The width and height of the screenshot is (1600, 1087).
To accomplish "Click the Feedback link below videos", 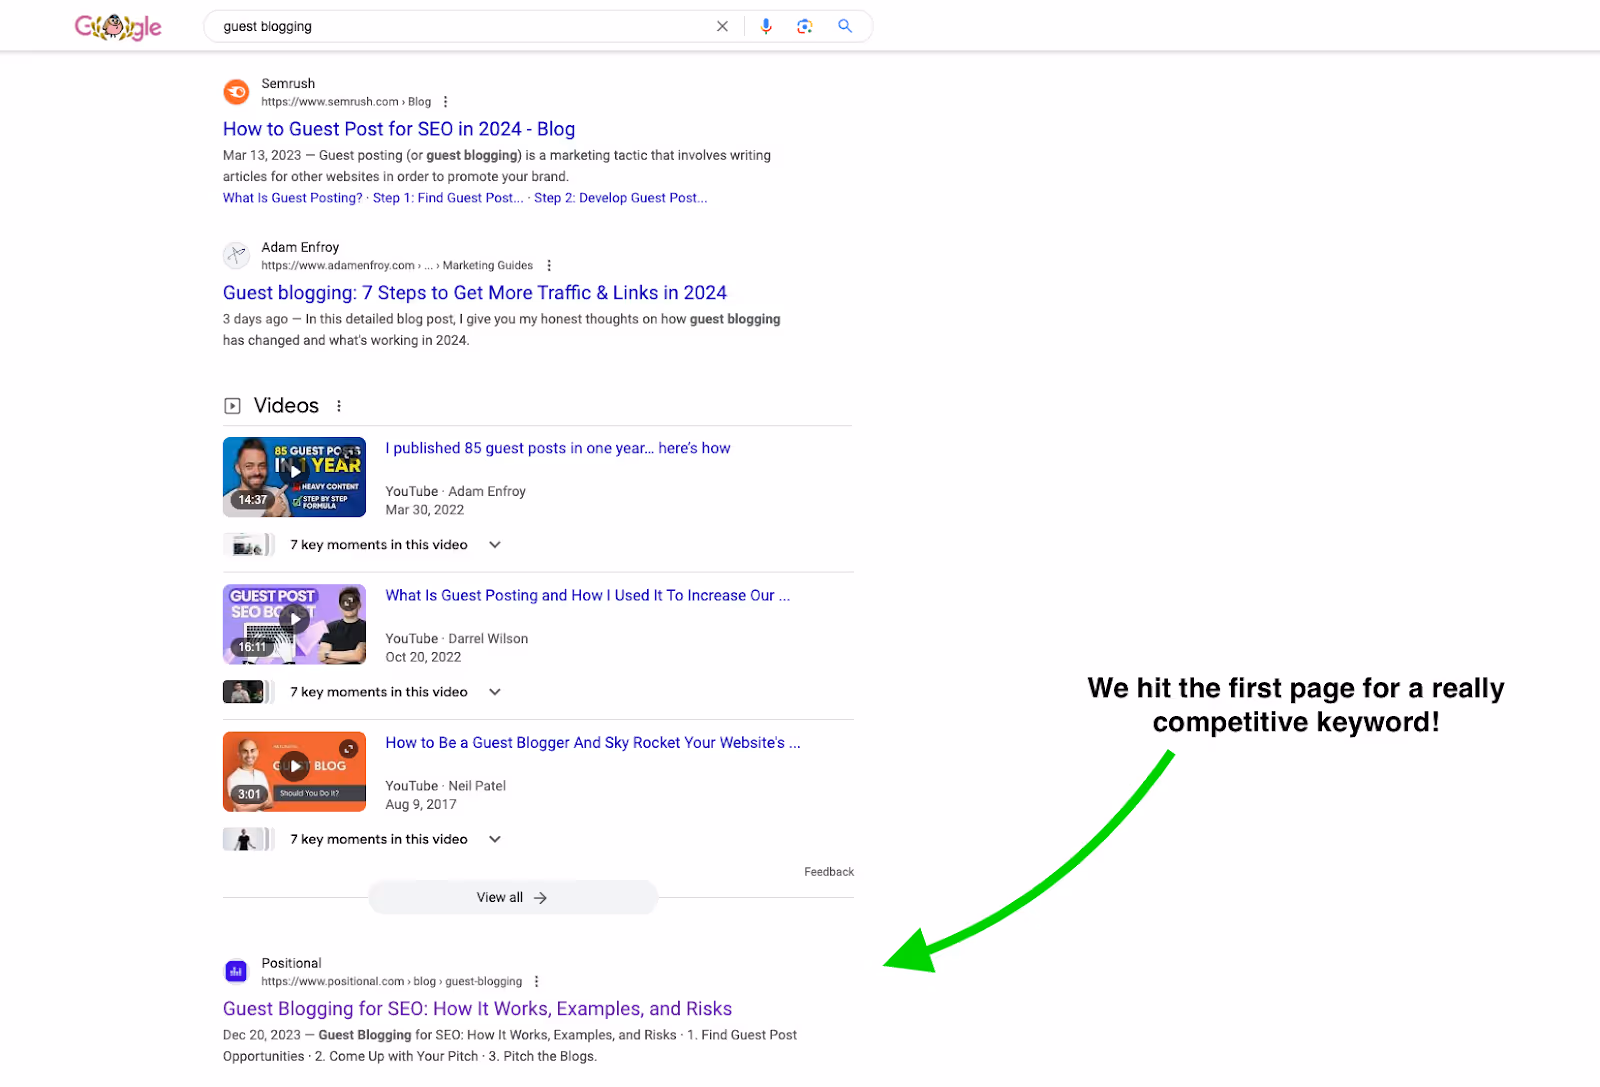I will 829,872.
